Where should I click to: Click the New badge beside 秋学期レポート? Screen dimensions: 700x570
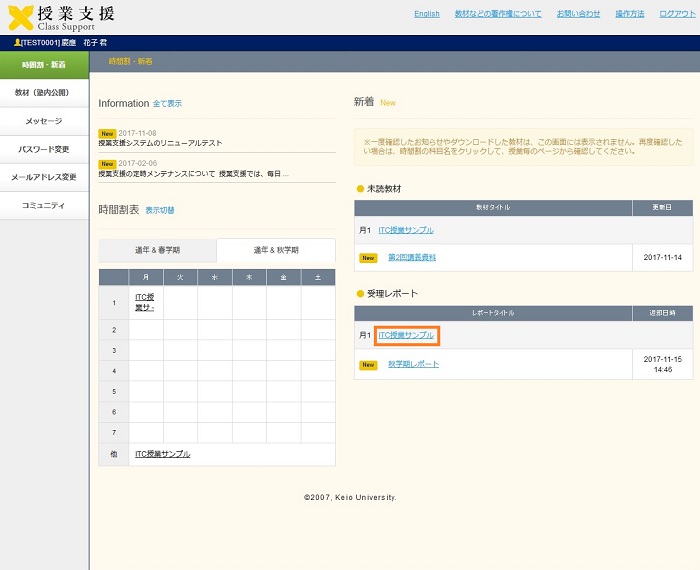[x=368, y=364]
